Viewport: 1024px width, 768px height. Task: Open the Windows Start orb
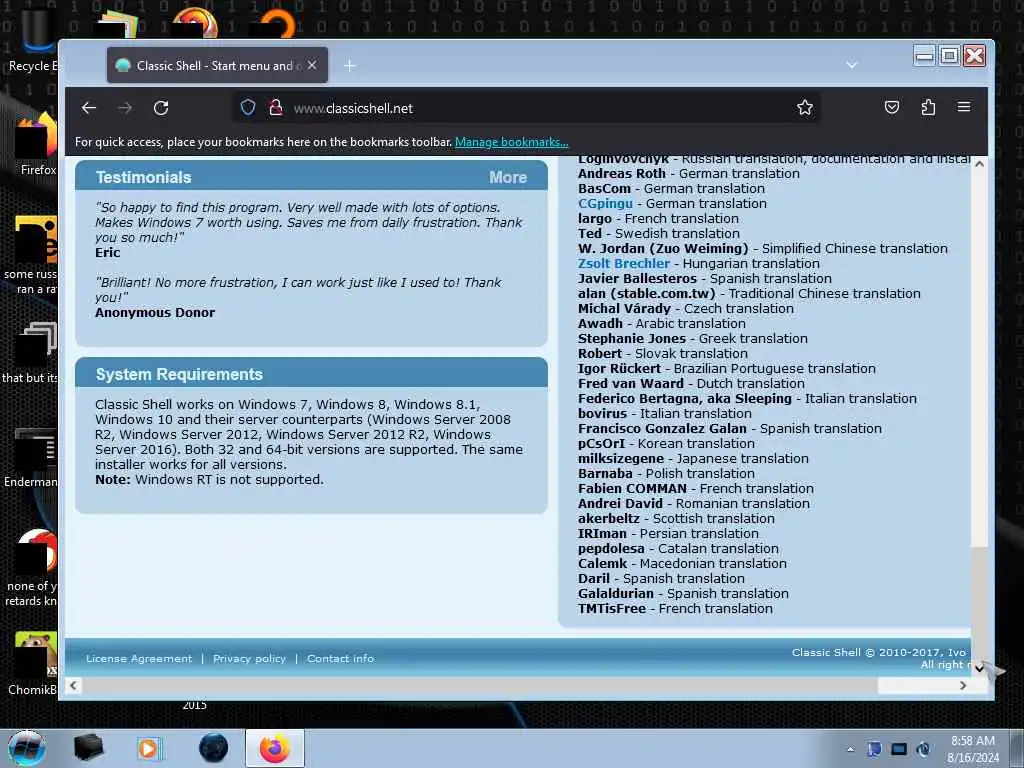coord(27,748)
